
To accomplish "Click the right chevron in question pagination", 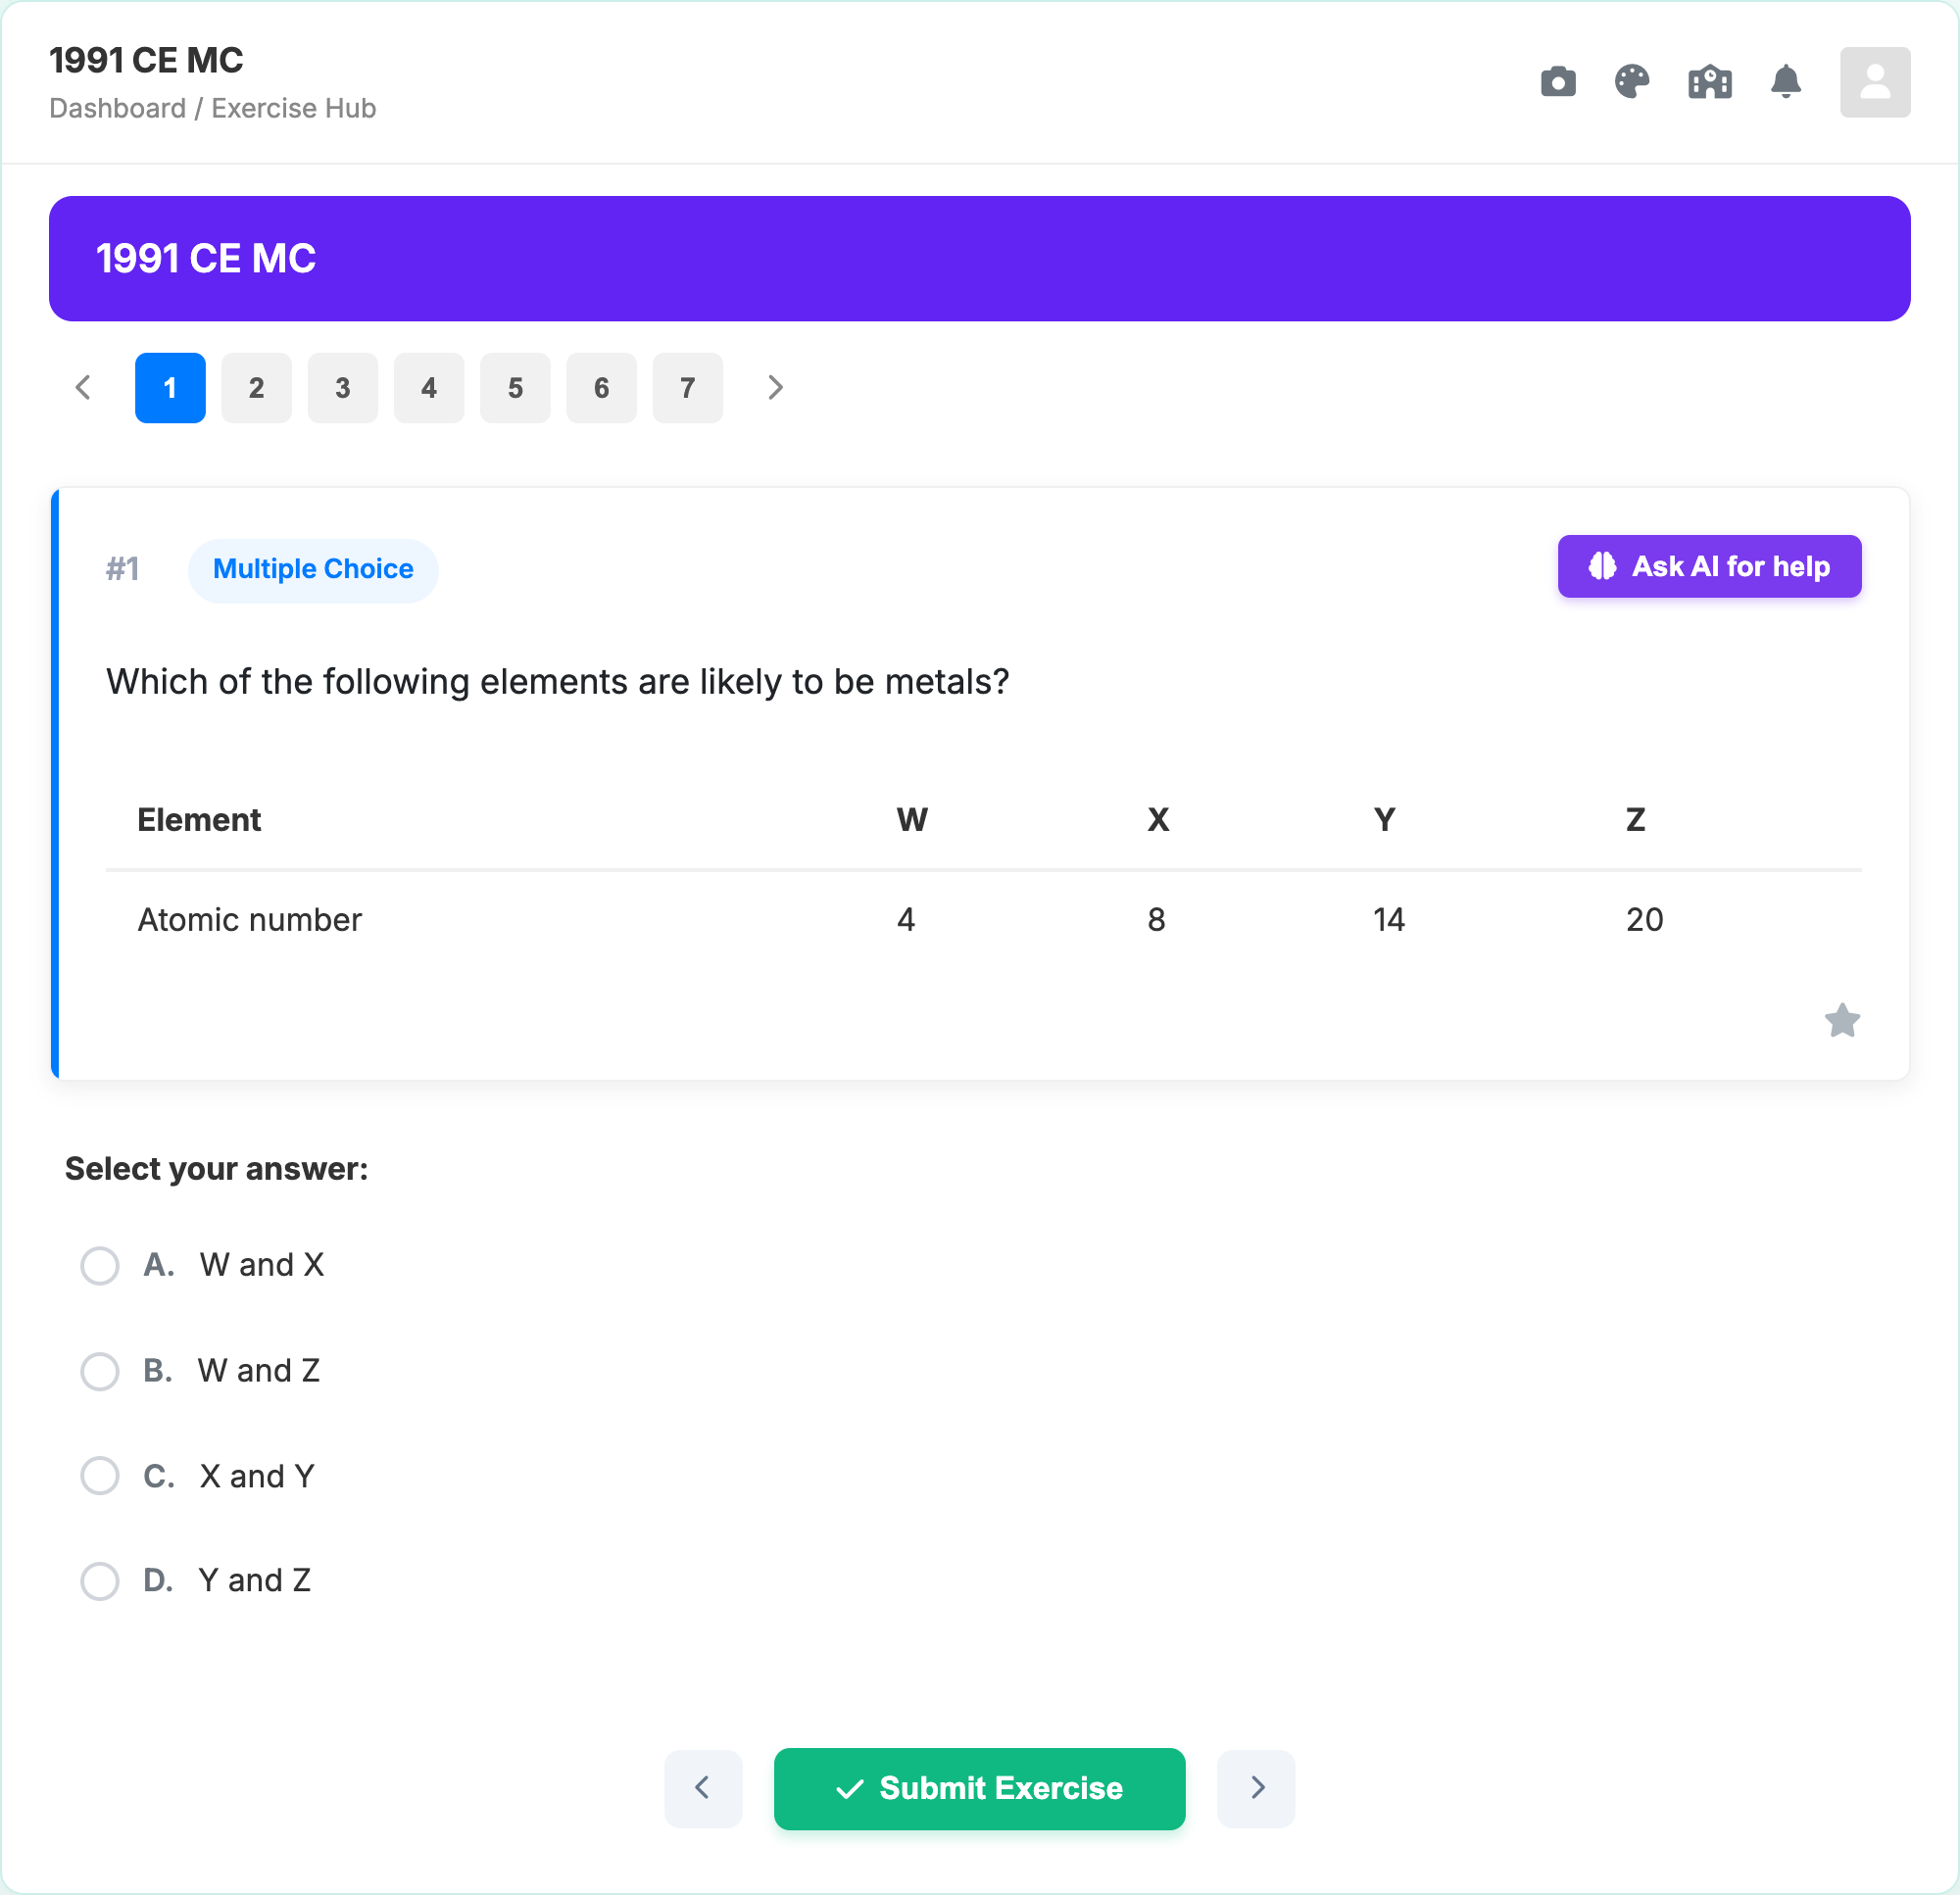I will (x=775, y=388).
